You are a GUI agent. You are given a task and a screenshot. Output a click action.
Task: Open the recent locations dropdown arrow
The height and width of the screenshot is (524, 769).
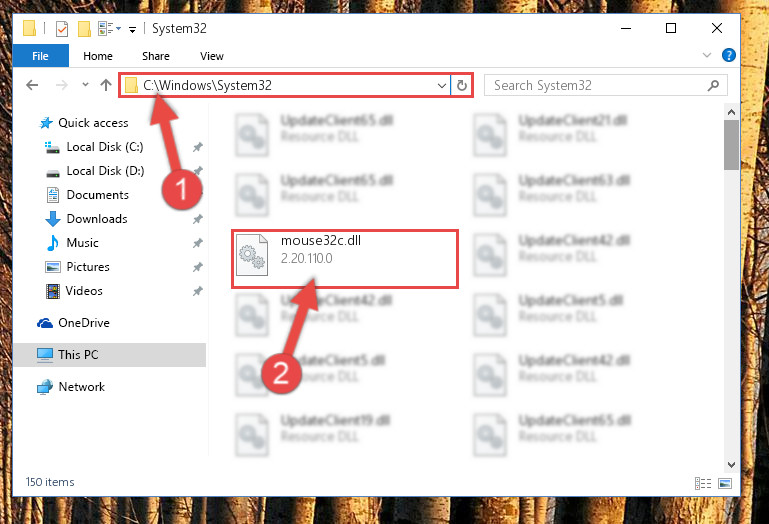point(85,85)
